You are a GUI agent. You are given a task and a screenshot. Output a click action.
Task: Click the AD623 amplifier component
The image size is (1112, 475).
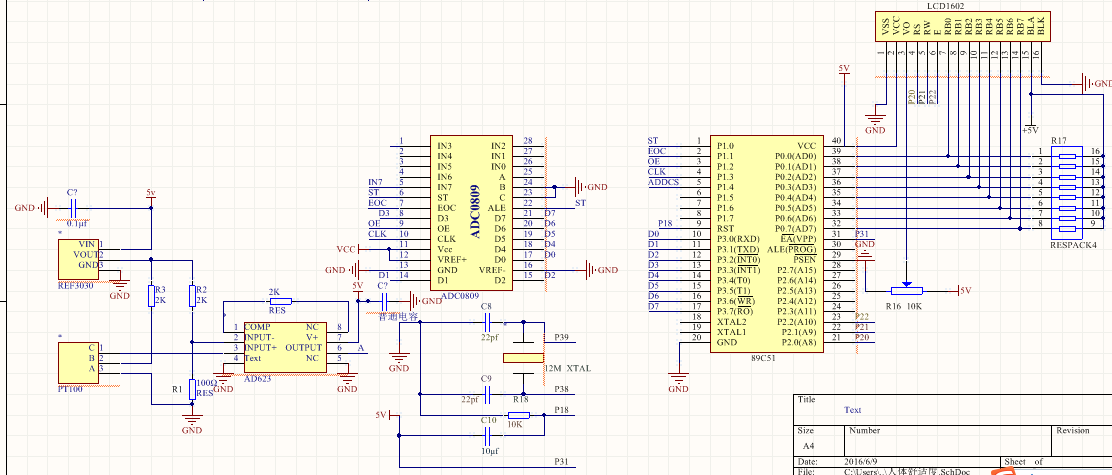[281, 343]
